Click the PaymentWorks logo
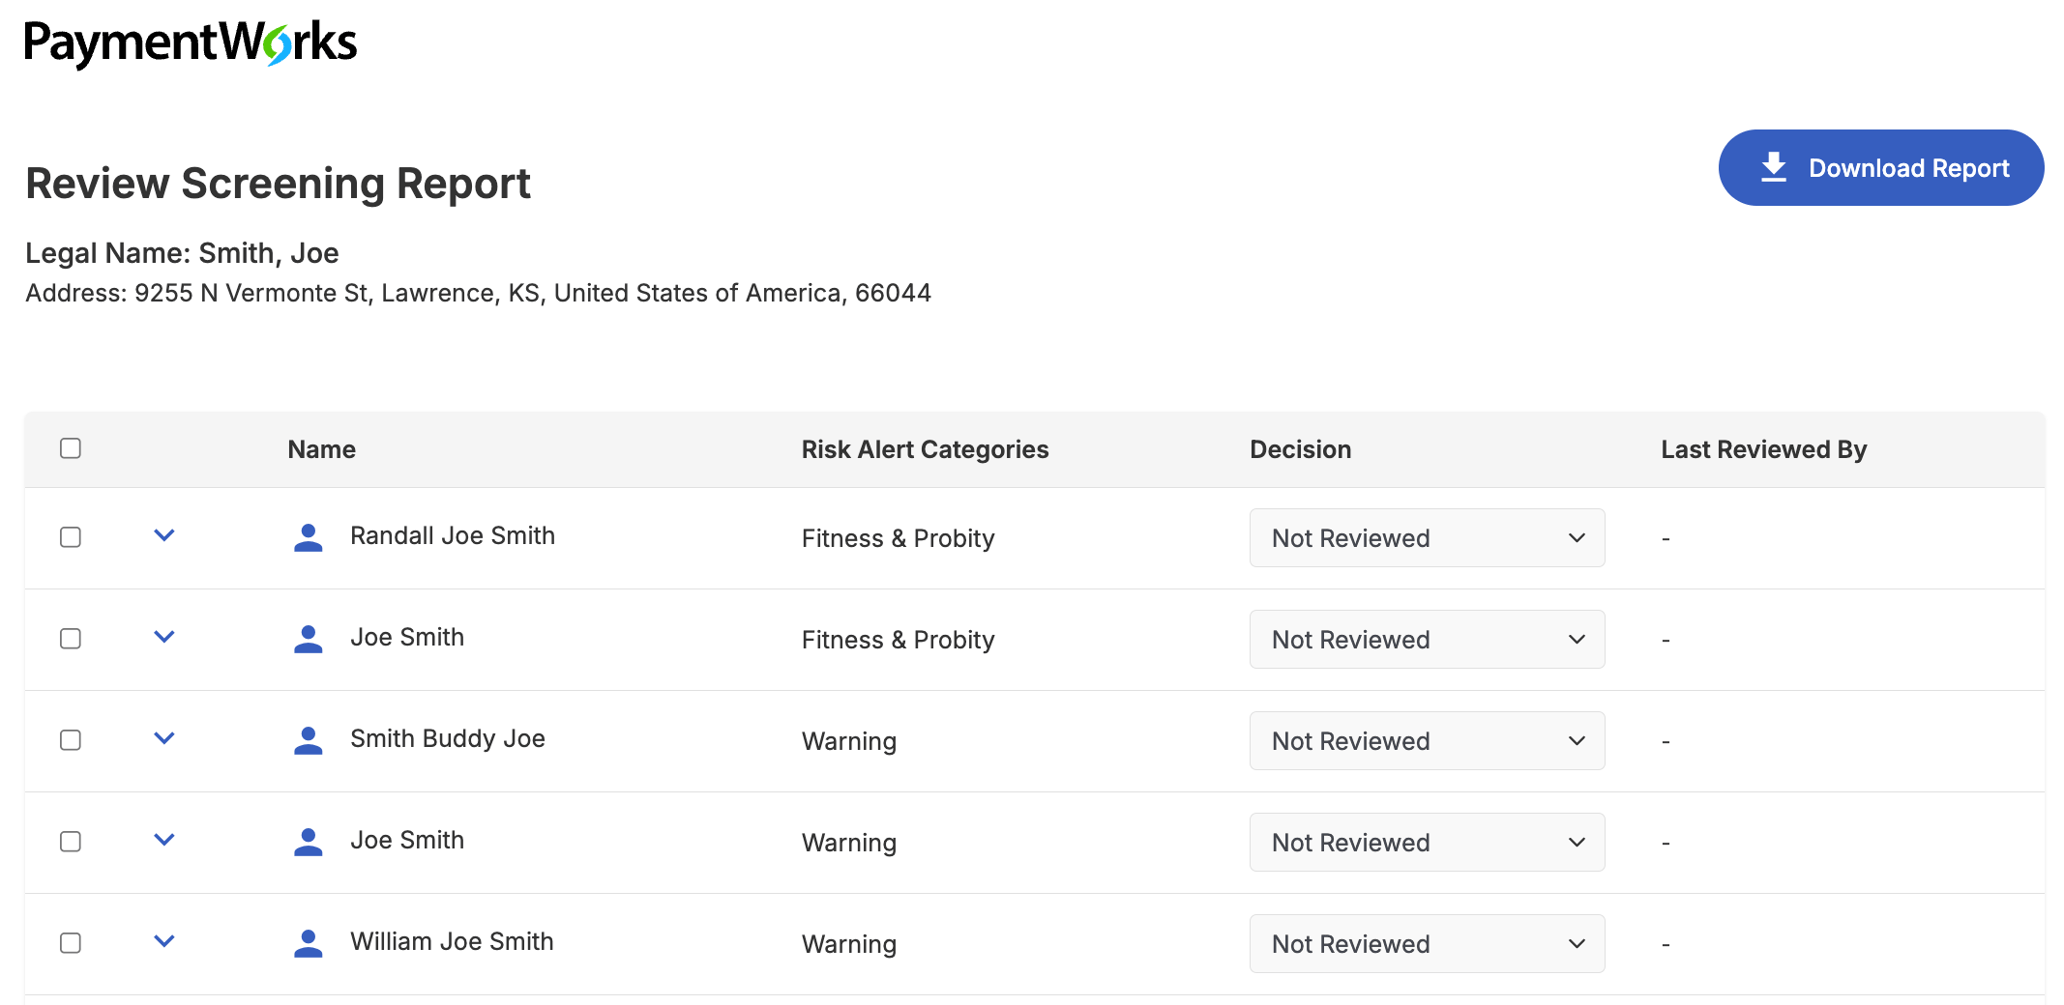 (190, 40)
